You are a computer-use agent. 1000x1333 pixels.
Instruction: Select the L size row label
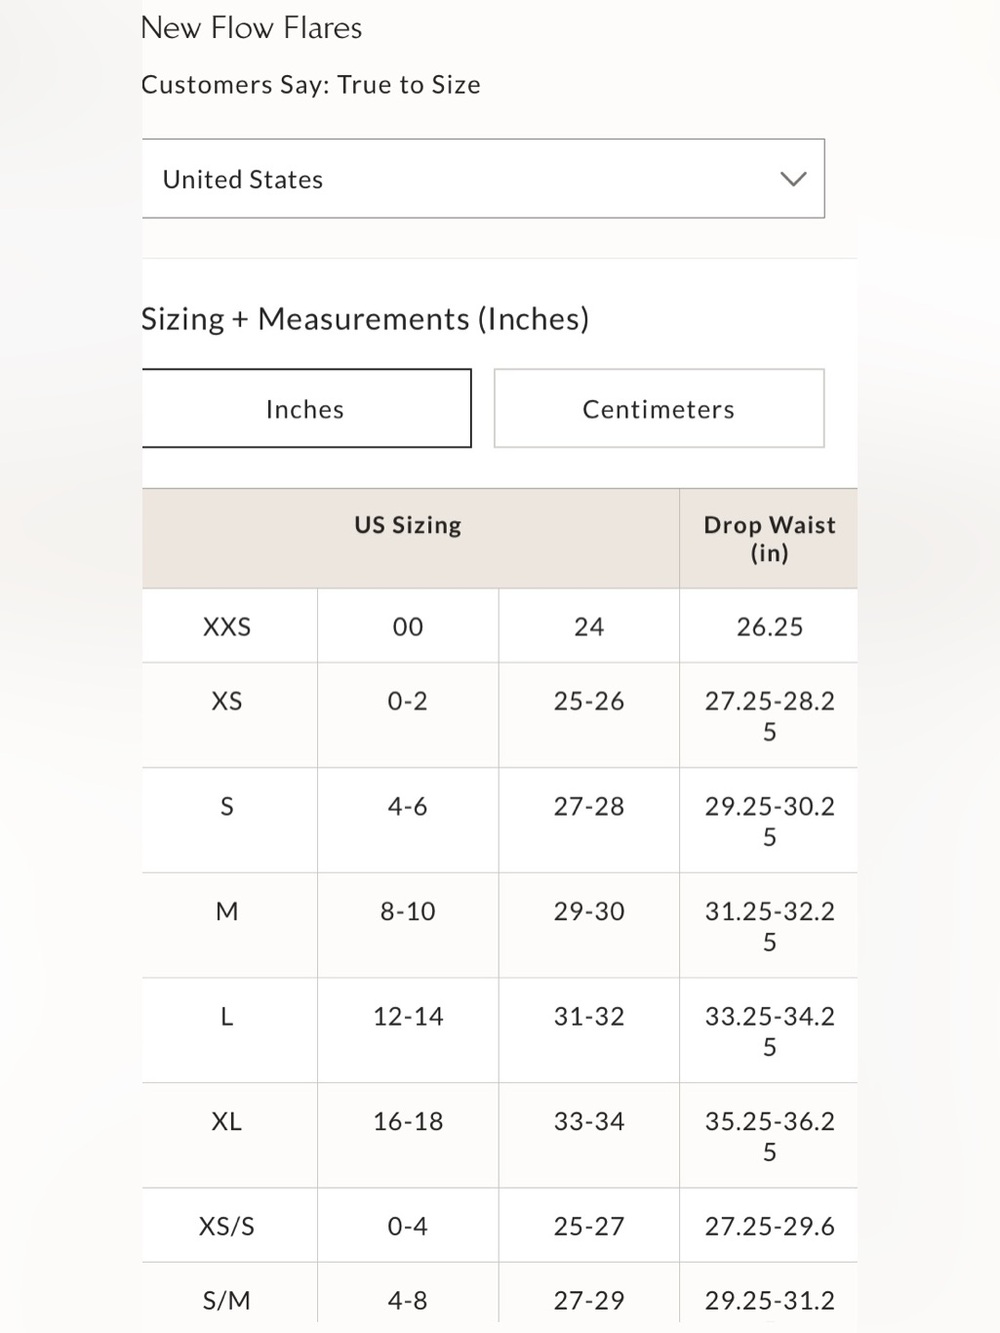tap(227, 1016)
